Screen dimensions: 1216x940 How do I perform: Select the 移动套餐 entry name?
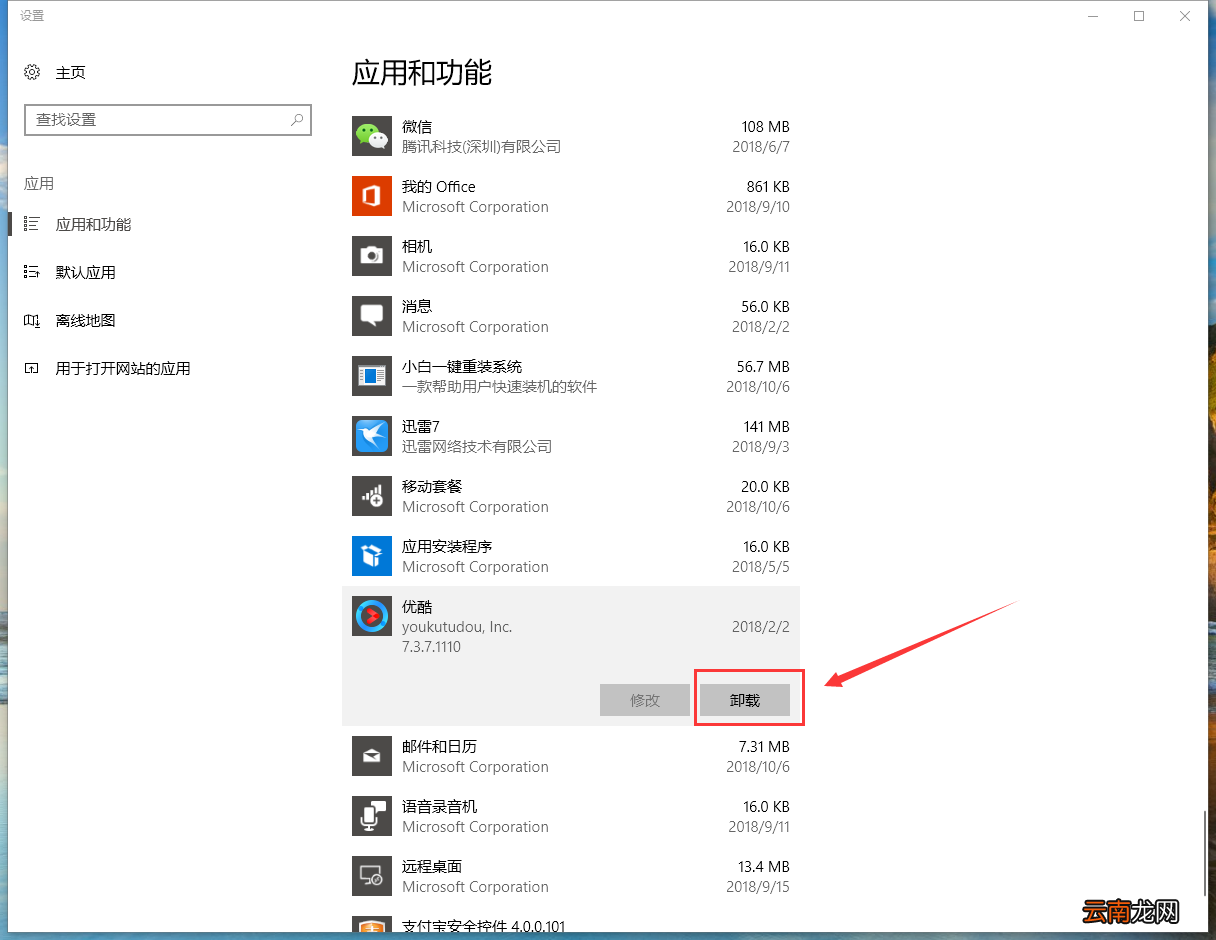pos(432,487)
